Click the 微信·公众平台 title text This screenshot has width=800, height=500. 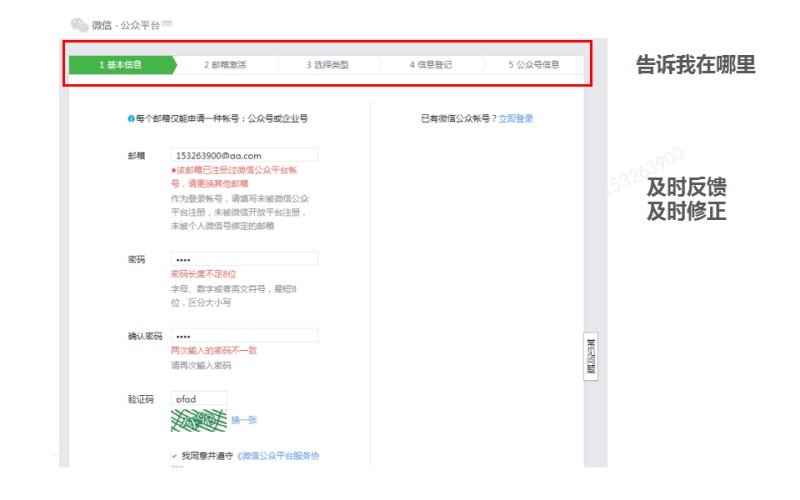(x=126, y=25)
